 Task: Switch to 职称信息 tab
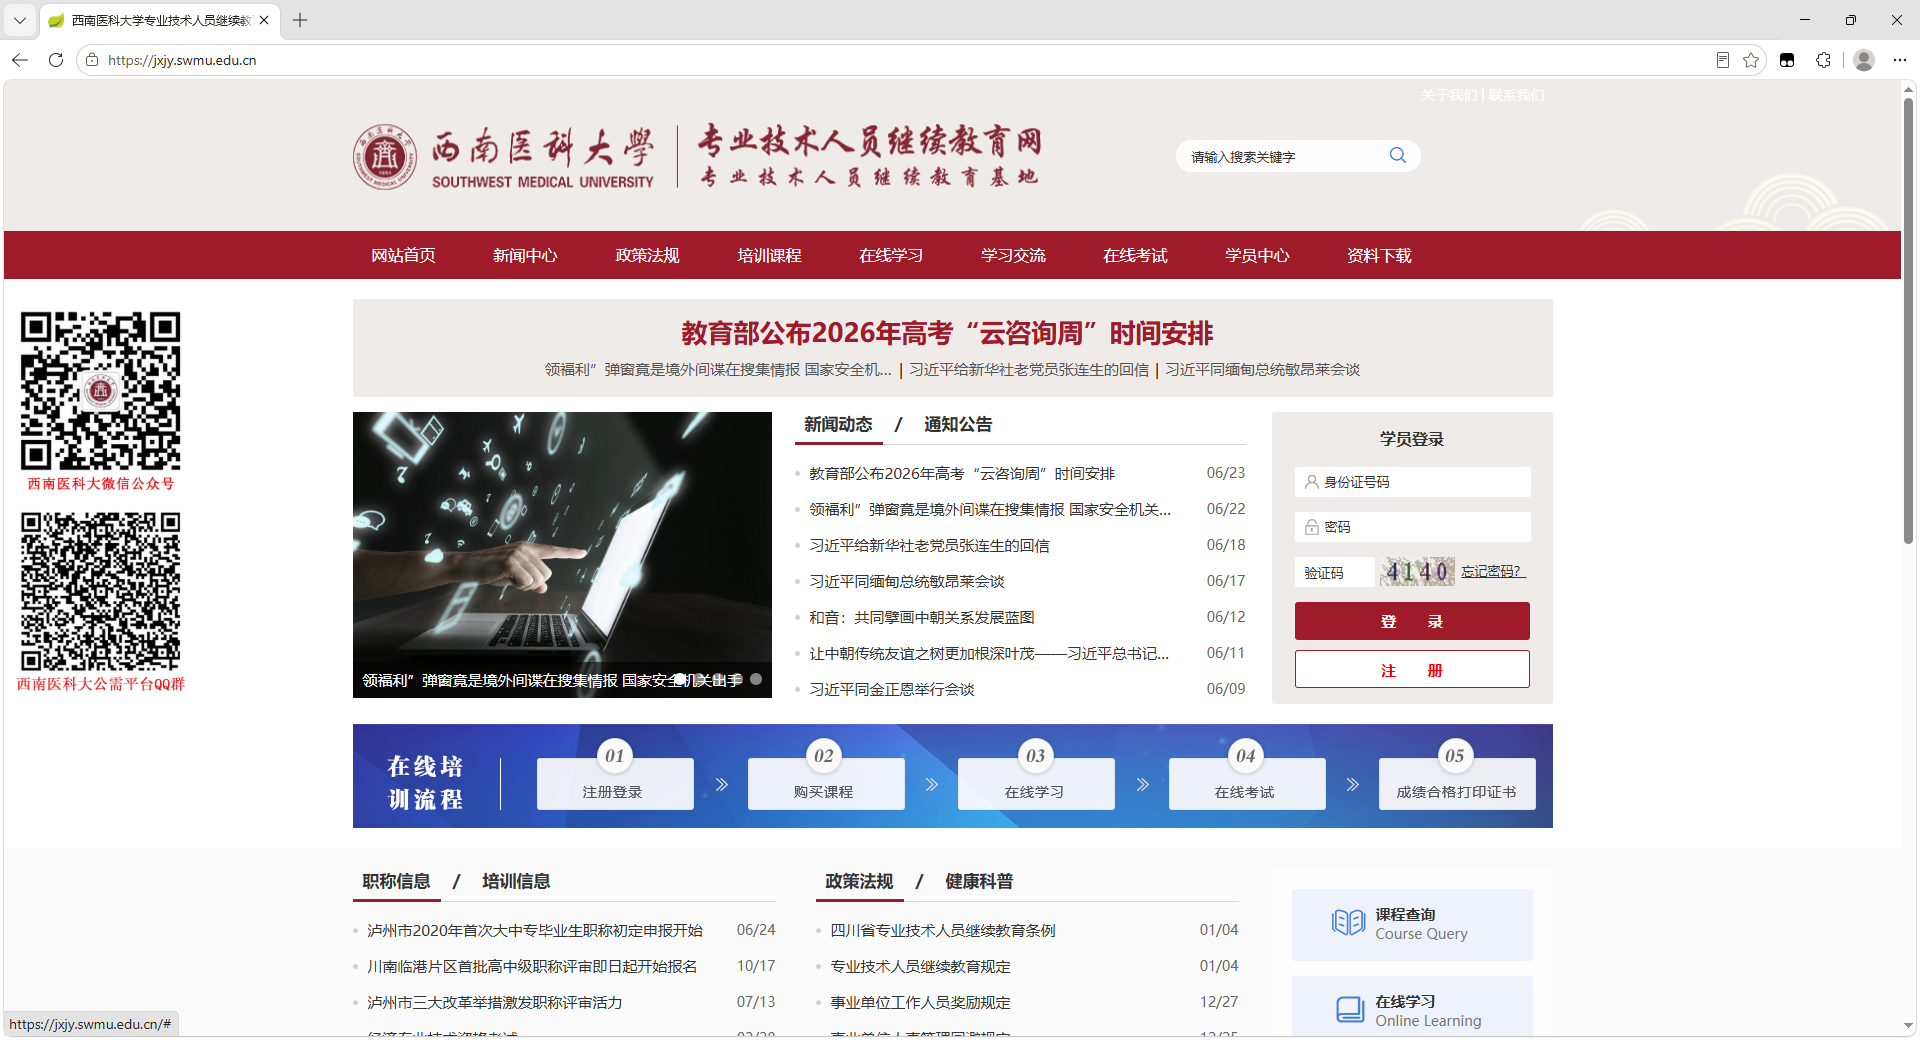396,881
